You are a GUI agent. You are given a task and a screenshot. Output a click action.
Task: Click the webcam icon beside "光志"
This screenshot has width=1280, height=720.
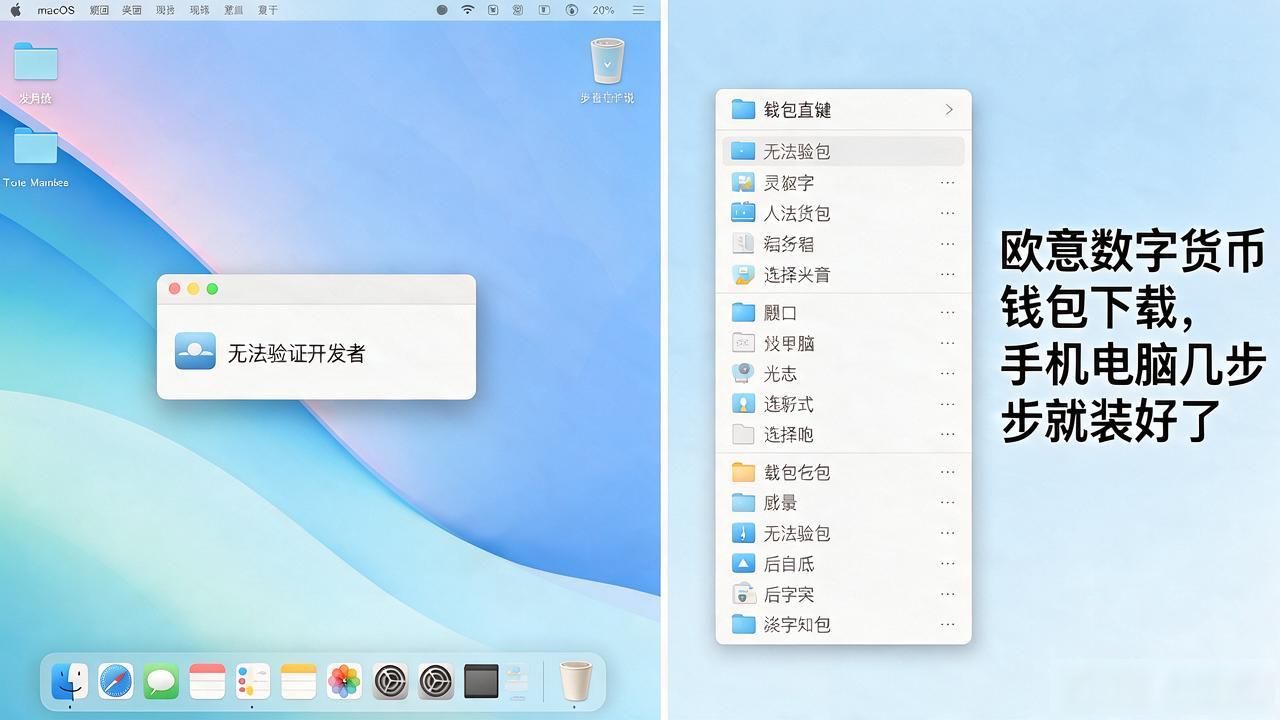coord(743,373)
